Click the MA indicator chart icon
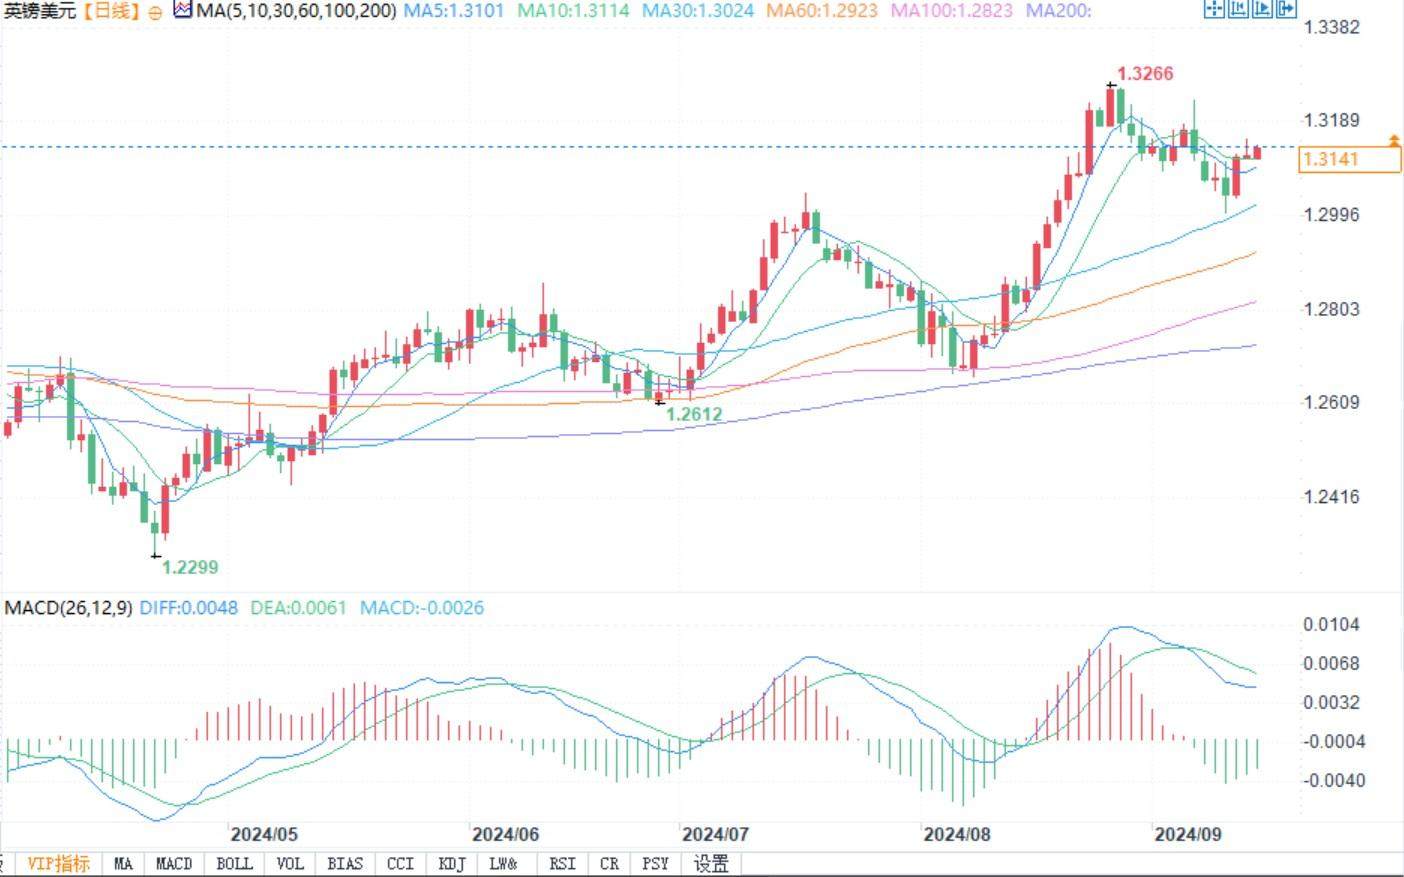The height and width of the screenshot is (877, 1404). coord(183,11)
